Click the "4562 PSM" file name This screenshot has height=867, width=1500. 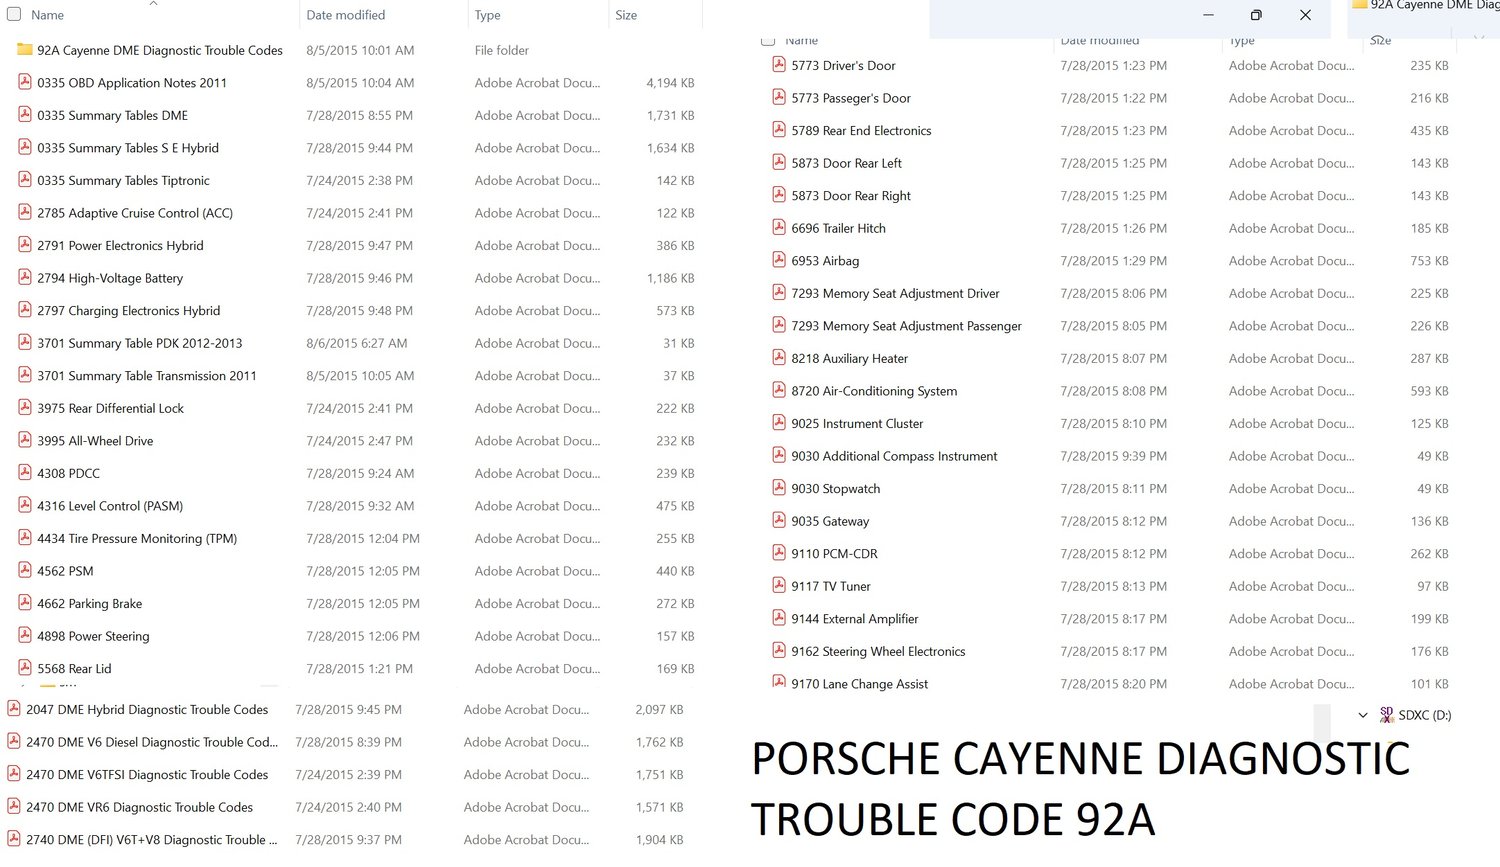[x=65, y=571]
